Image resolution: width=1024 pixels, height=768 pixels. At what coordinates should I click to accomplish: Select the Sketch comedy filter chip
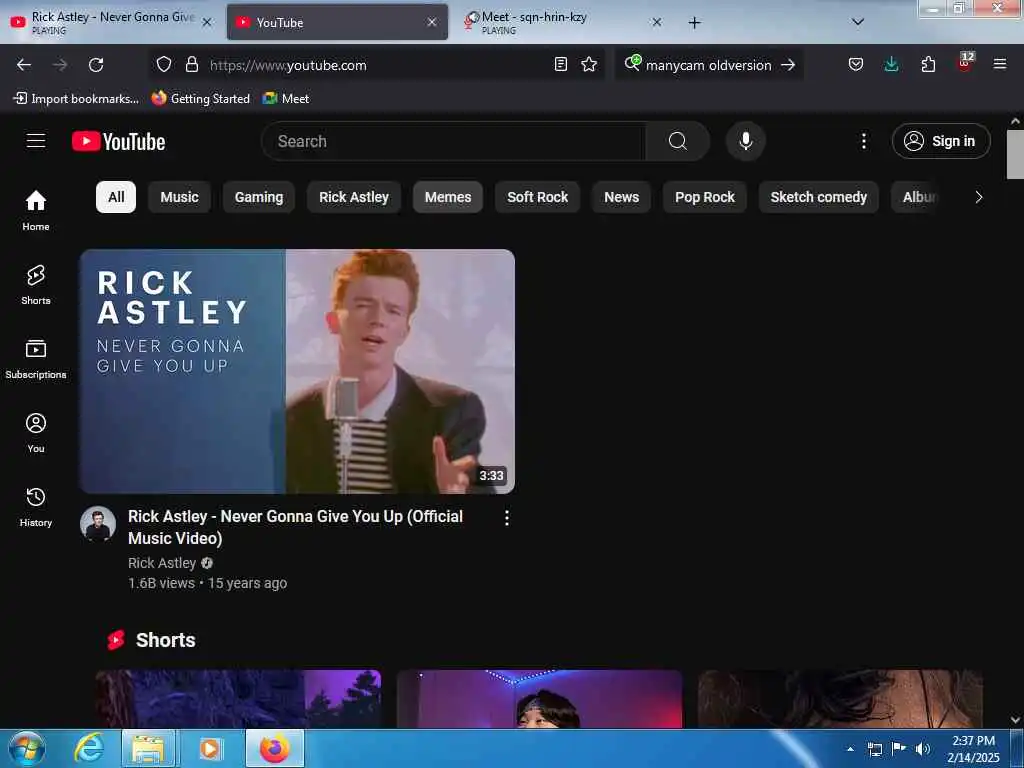819,197
